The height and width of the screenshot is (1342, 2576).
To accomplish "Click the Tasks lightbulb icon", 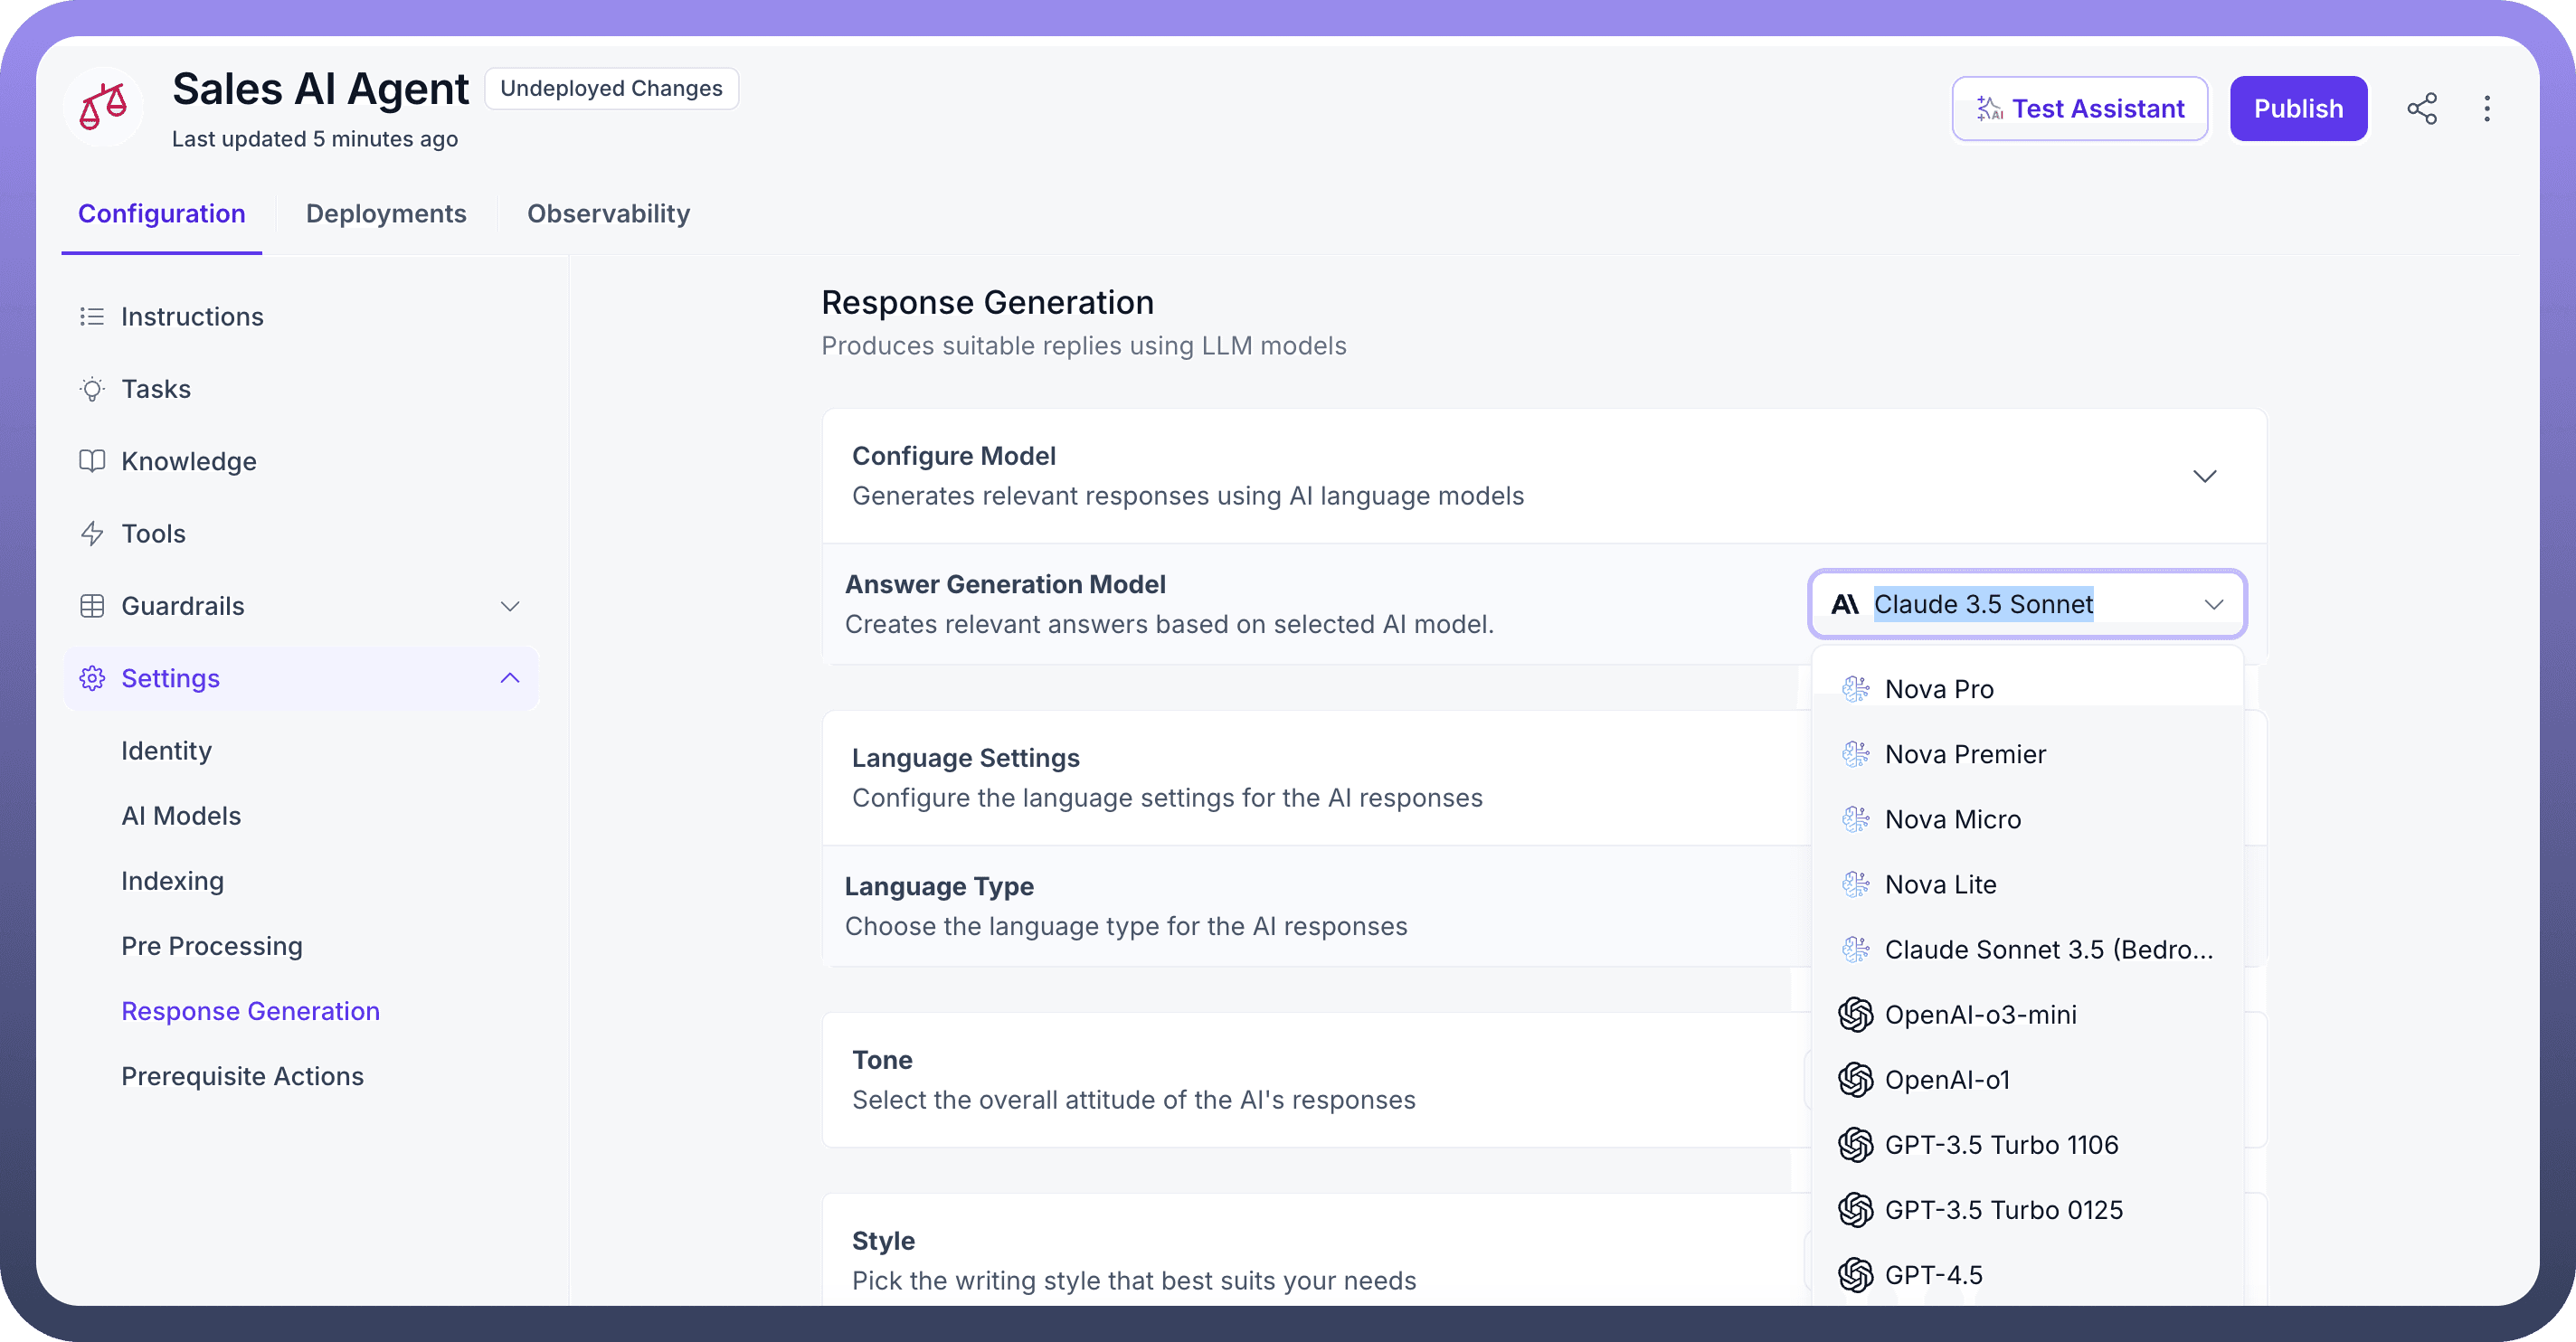I will [92, 389].
